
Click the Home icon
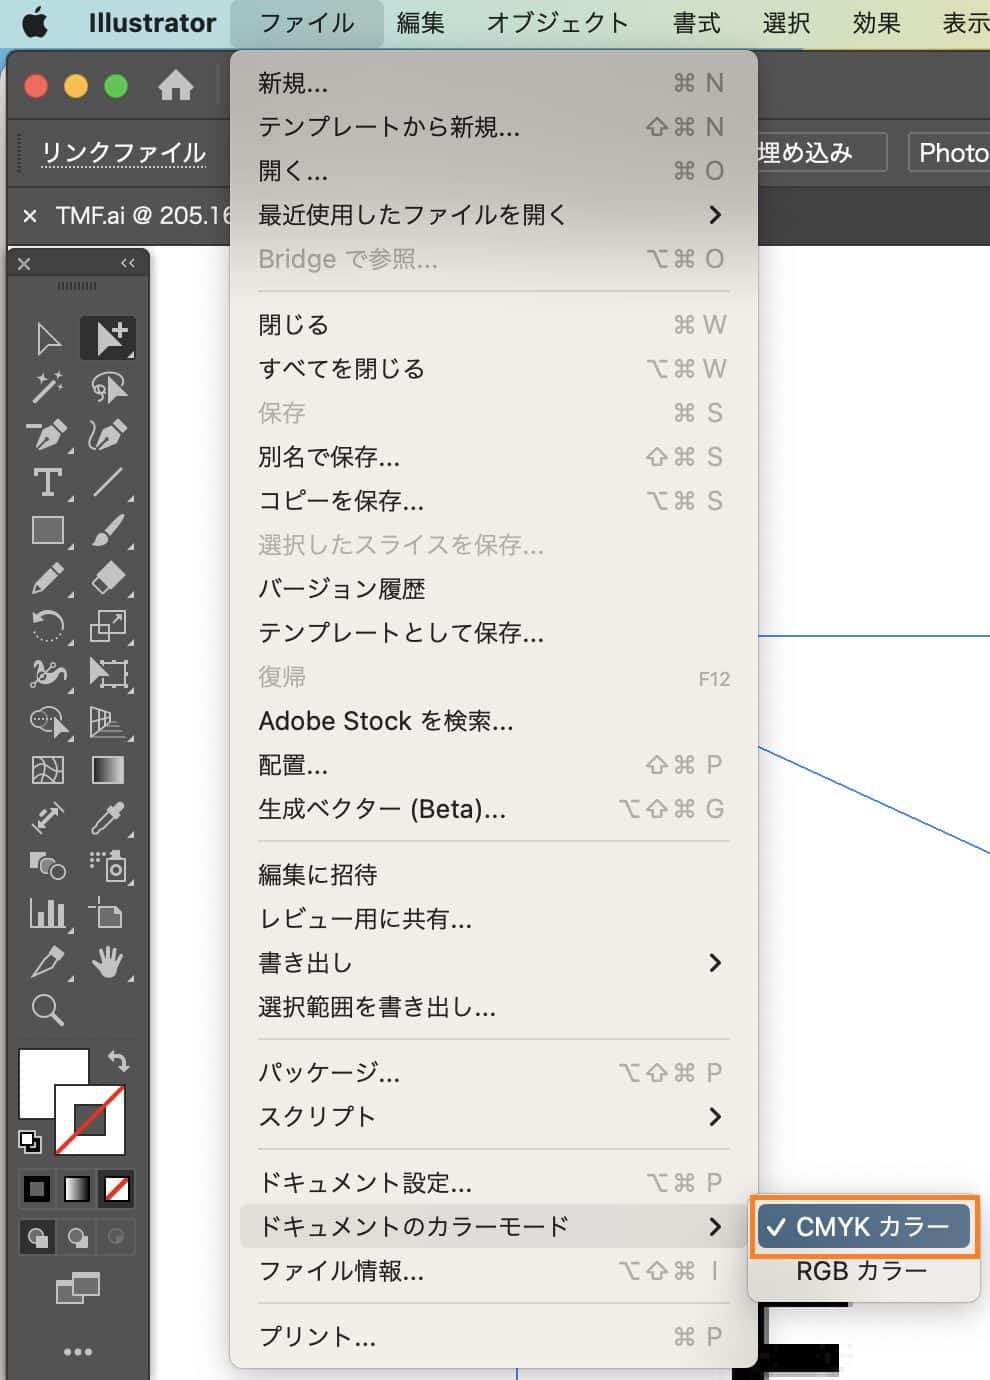point(176,86)
